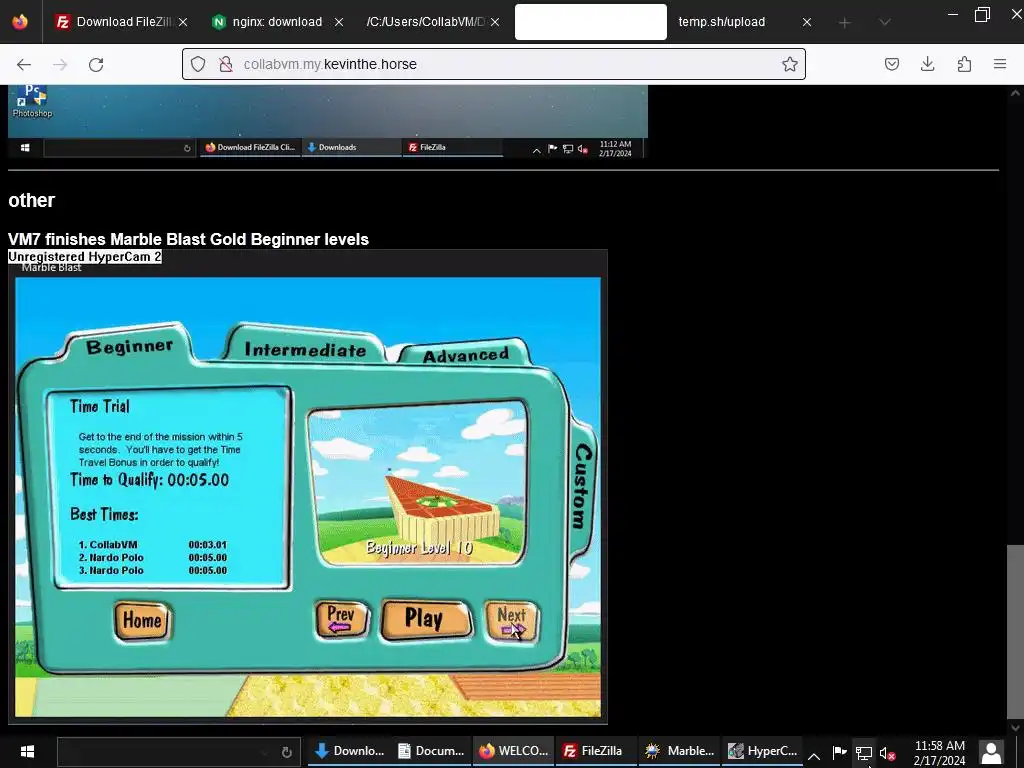The height and width of the screenshot is (768, 1024).
Task: Focus the address bar URL field
Action: [x=493, y=64]
